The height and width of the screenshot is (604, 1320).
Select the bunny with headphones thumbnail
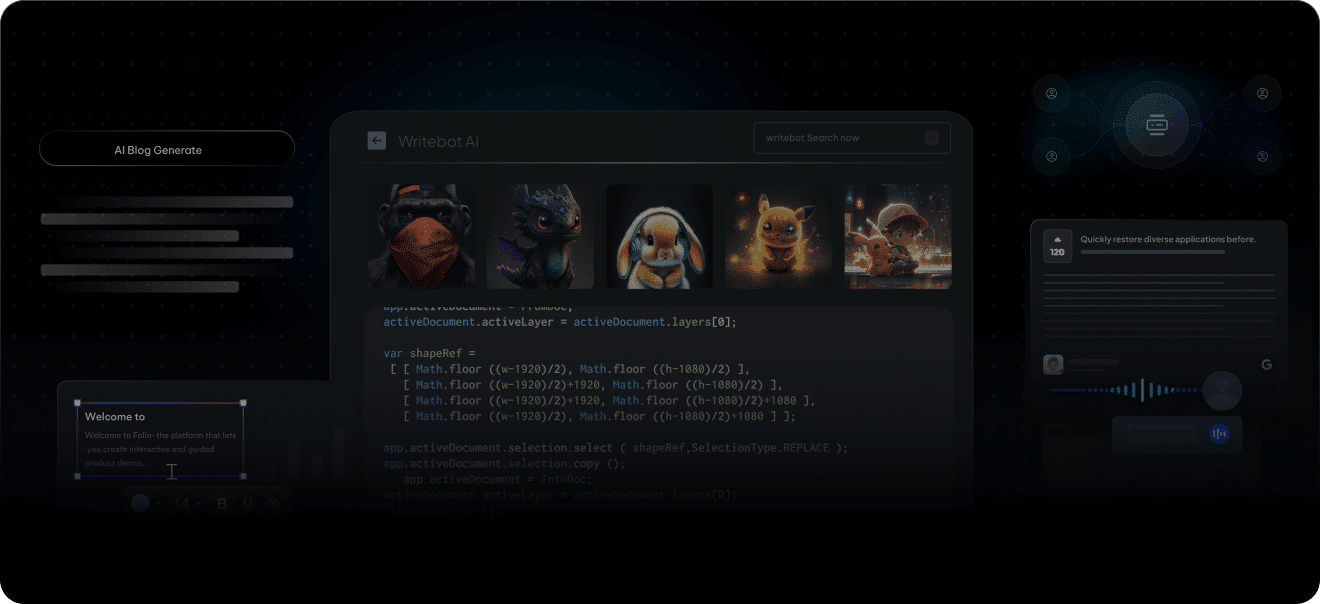659,236
